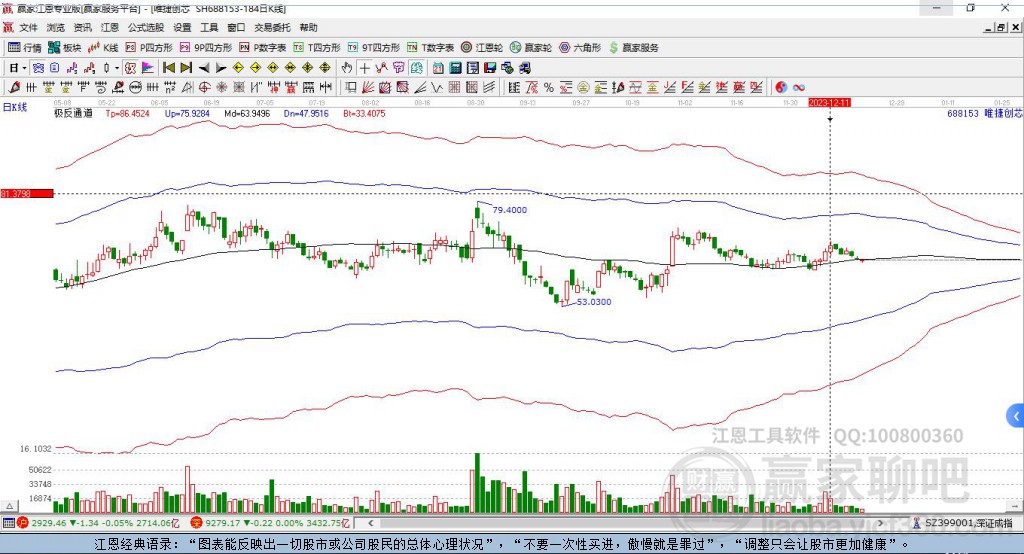The height and width of the screenshot is (554, 1024).
Task: Click the save floppy disk icon
Action: point(490,68)
